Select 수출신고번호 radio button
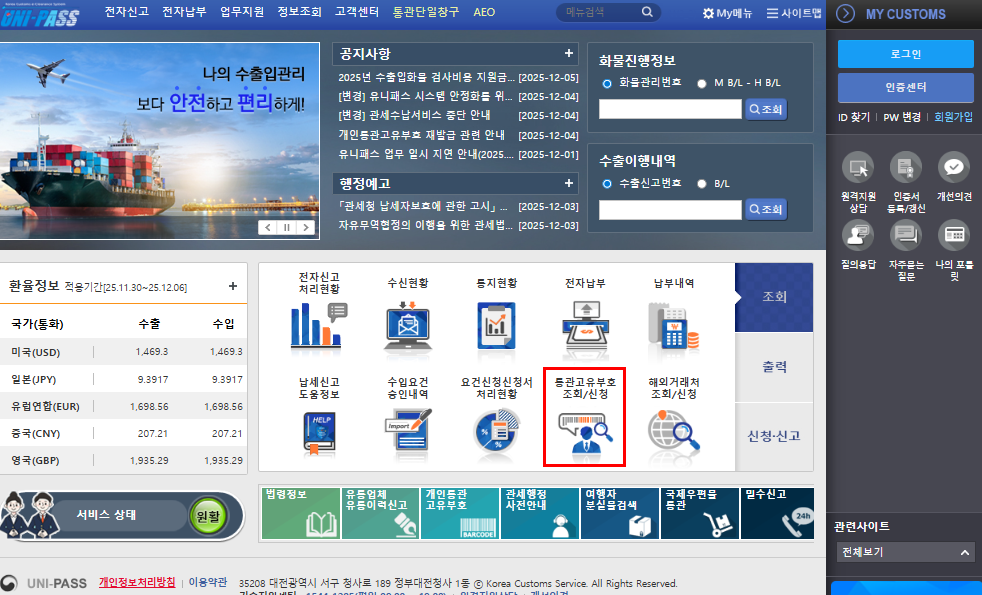The height and width of the screenshot is (595, 982). [x=606, y=184]
